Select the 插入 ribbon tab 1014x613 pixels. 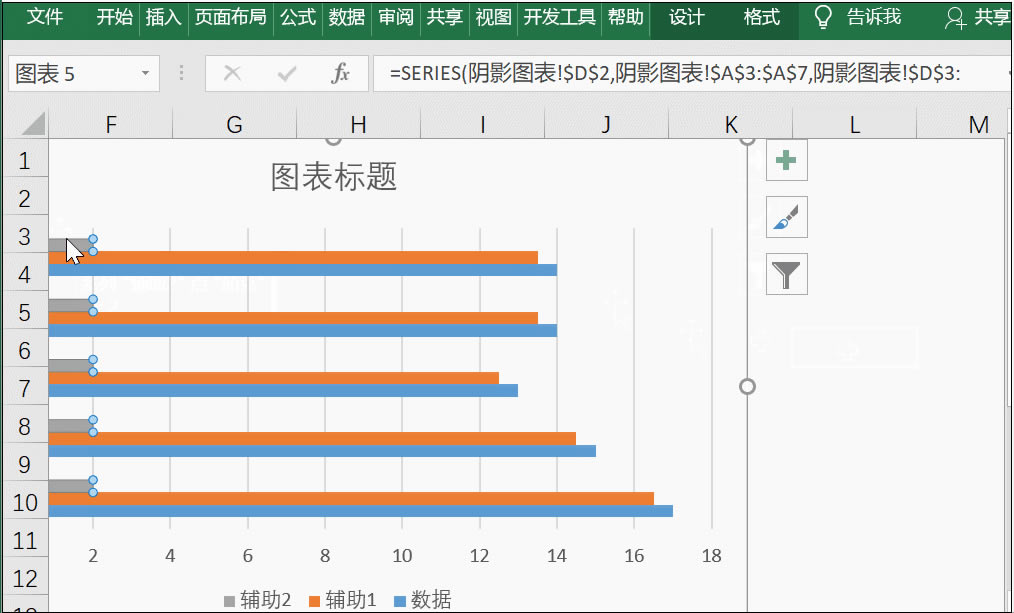click(x=163, y=17)
